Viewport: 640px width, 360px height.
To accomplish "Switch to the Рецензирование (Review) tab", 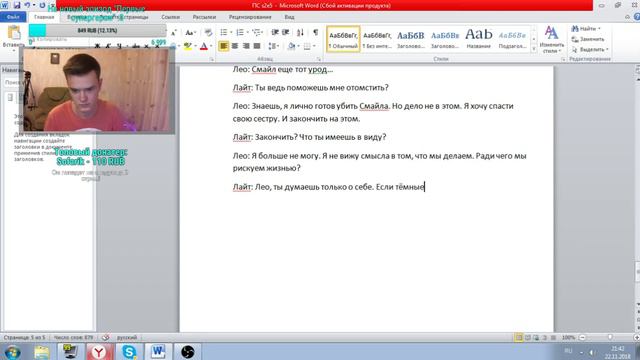I will (250, 17).
